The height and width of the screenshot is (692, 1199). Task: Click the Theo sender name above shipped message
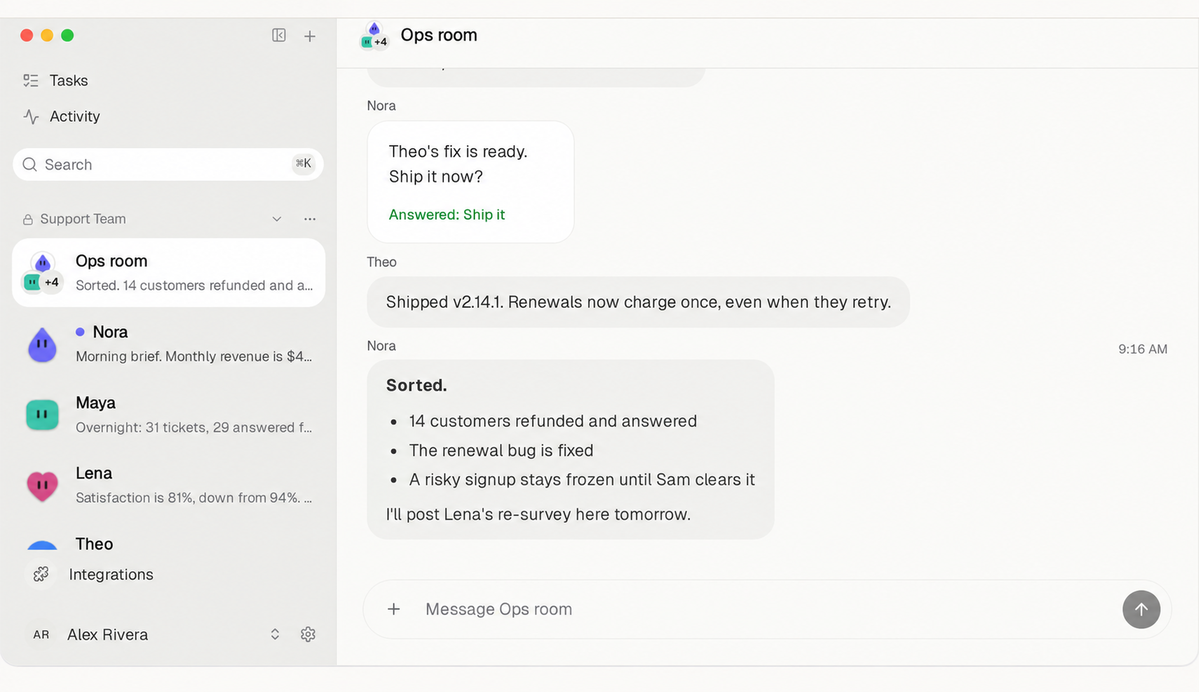382,262
